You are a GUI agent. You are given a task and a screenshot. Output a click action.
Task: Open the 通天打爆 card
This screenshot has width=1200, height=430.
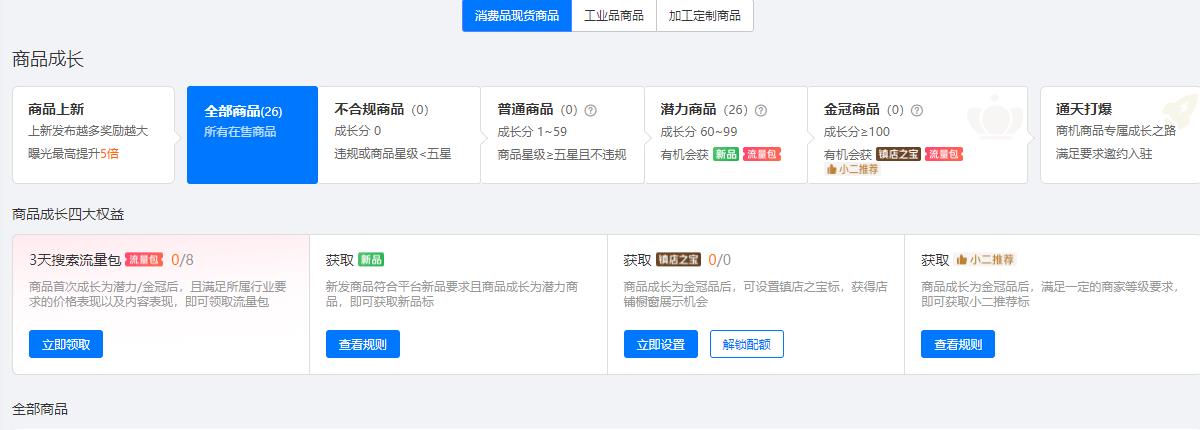point(1118,135)
